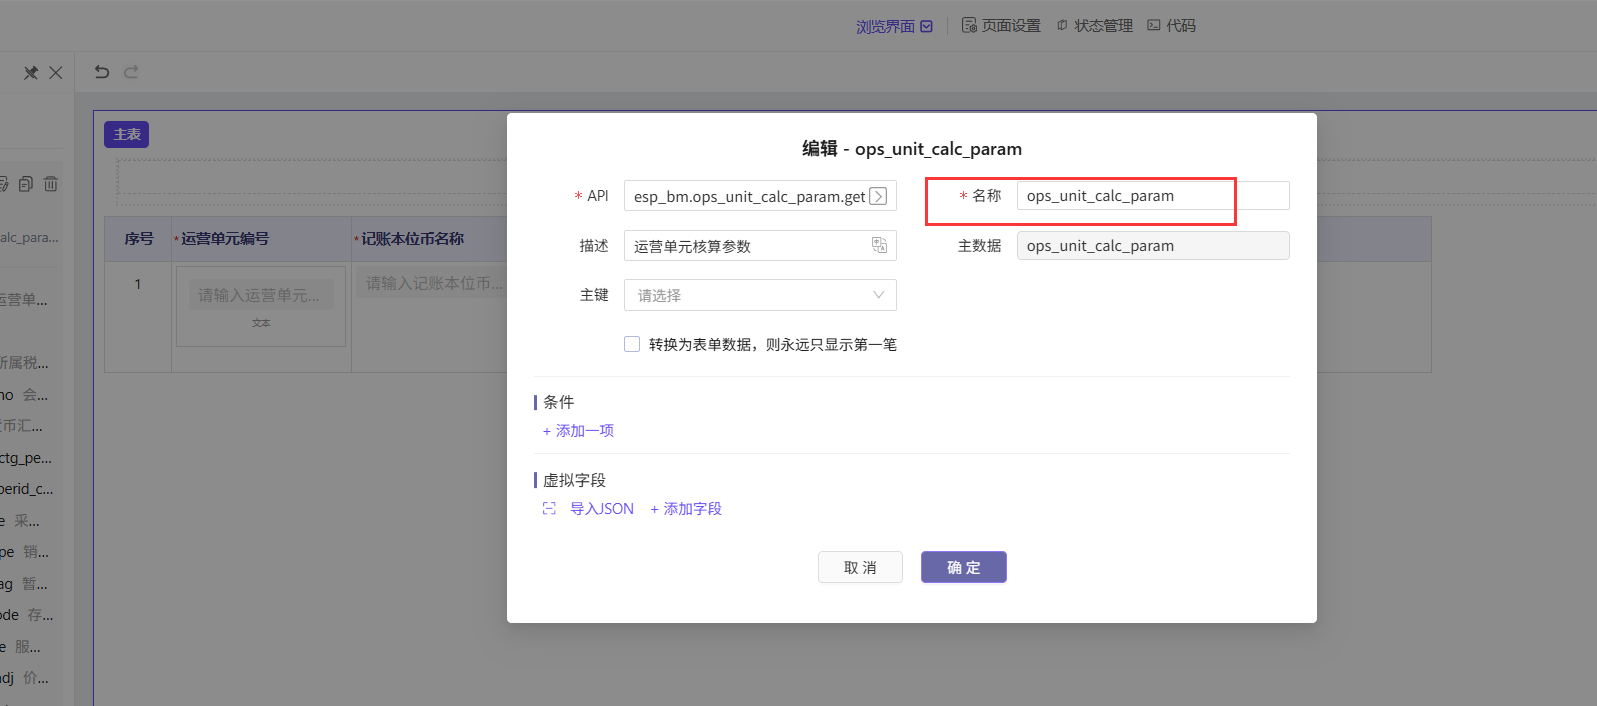Close the left side panel
Screen dimensions: 1597x706
point(56,73)
